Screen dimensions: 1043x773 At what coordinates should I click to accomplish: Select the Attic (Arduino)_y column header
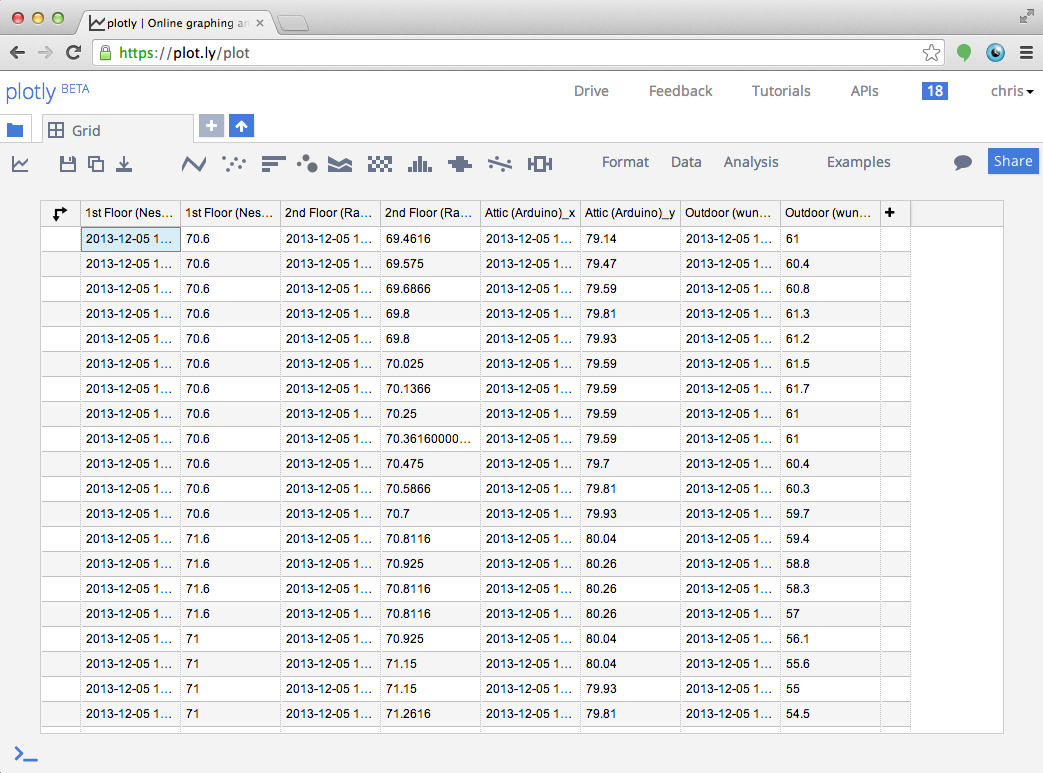[630, 213]
